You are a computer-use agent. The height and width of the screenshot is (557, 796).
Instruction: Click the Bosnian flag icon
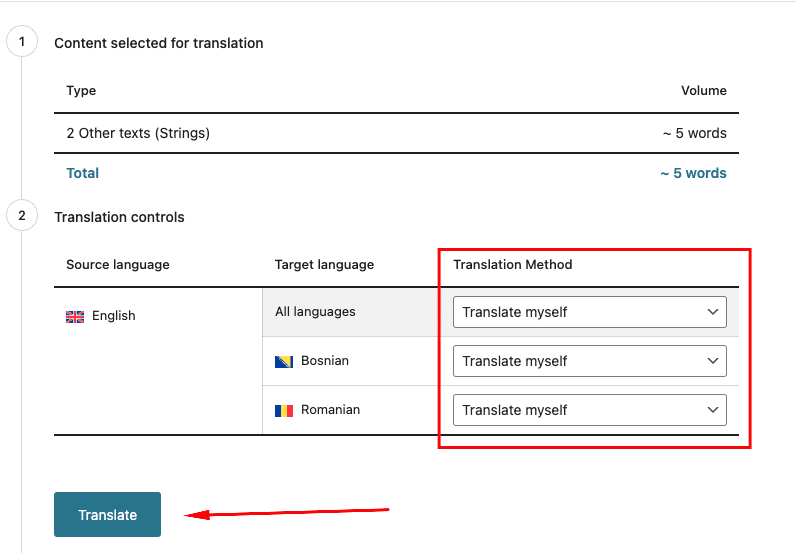[284, 362]
